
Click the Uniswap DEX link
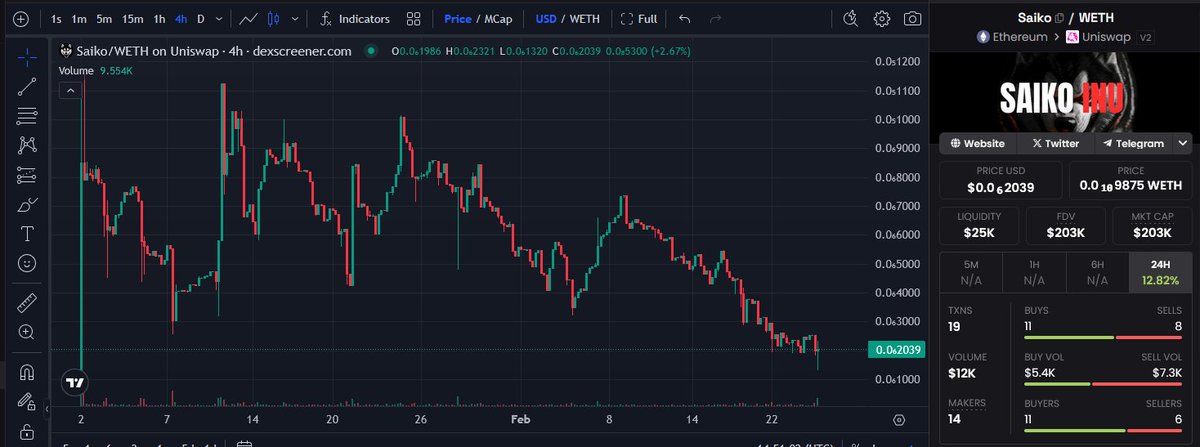[x=1099, y=36]
